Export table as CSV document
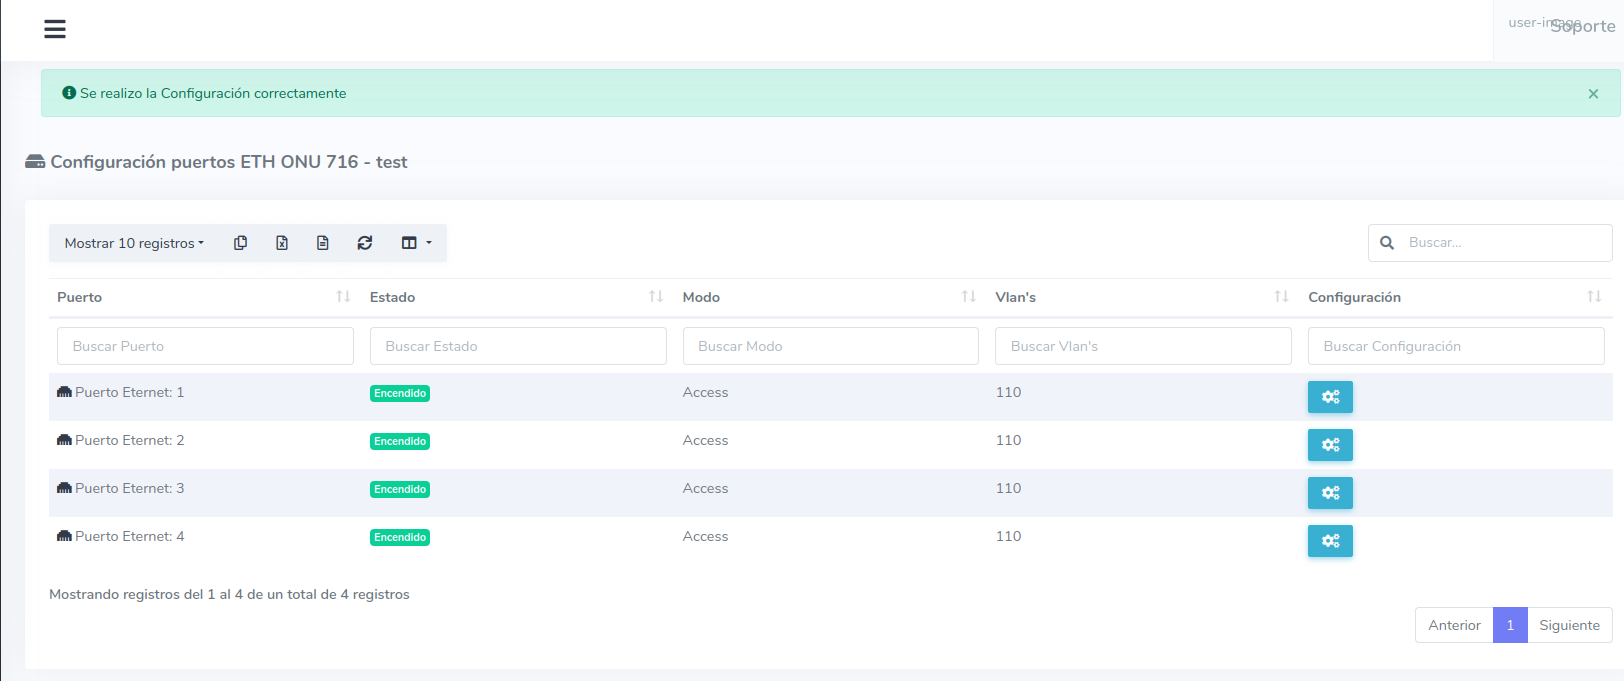The image size is (1624, 681). (x=323, y=243)
